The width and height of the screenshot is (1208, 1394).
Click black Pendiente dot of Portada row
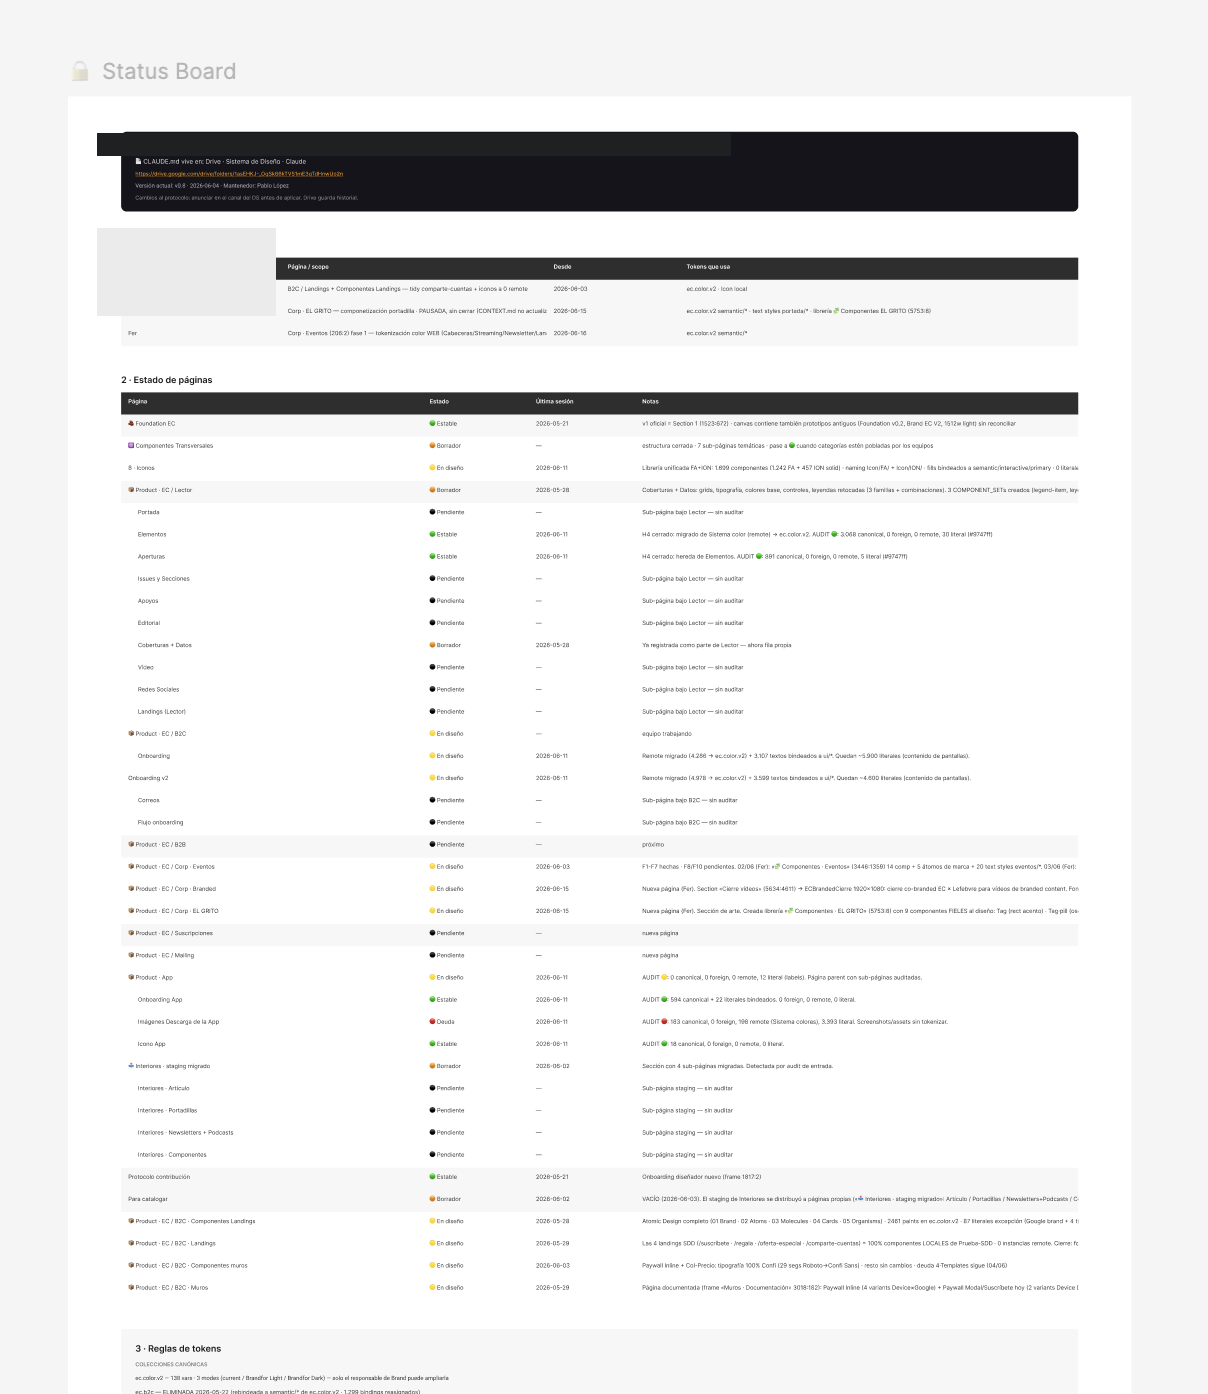coord(433,512)
